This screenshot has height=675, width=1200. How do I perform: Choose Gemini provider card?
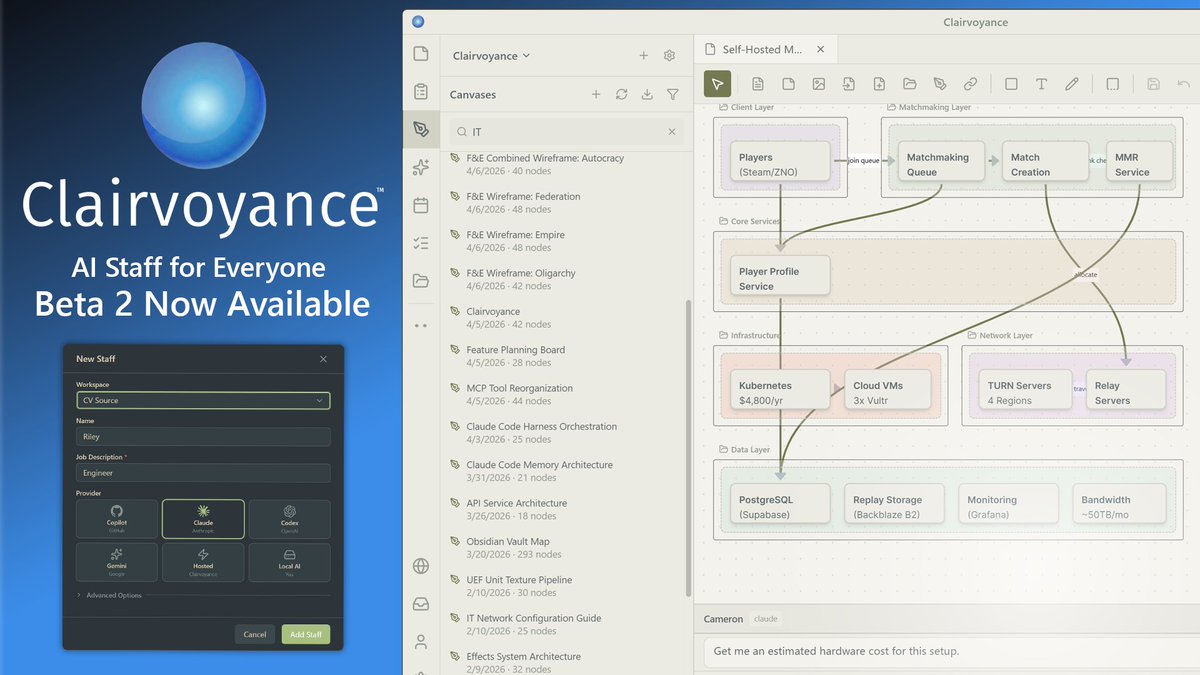coord(117,562)
